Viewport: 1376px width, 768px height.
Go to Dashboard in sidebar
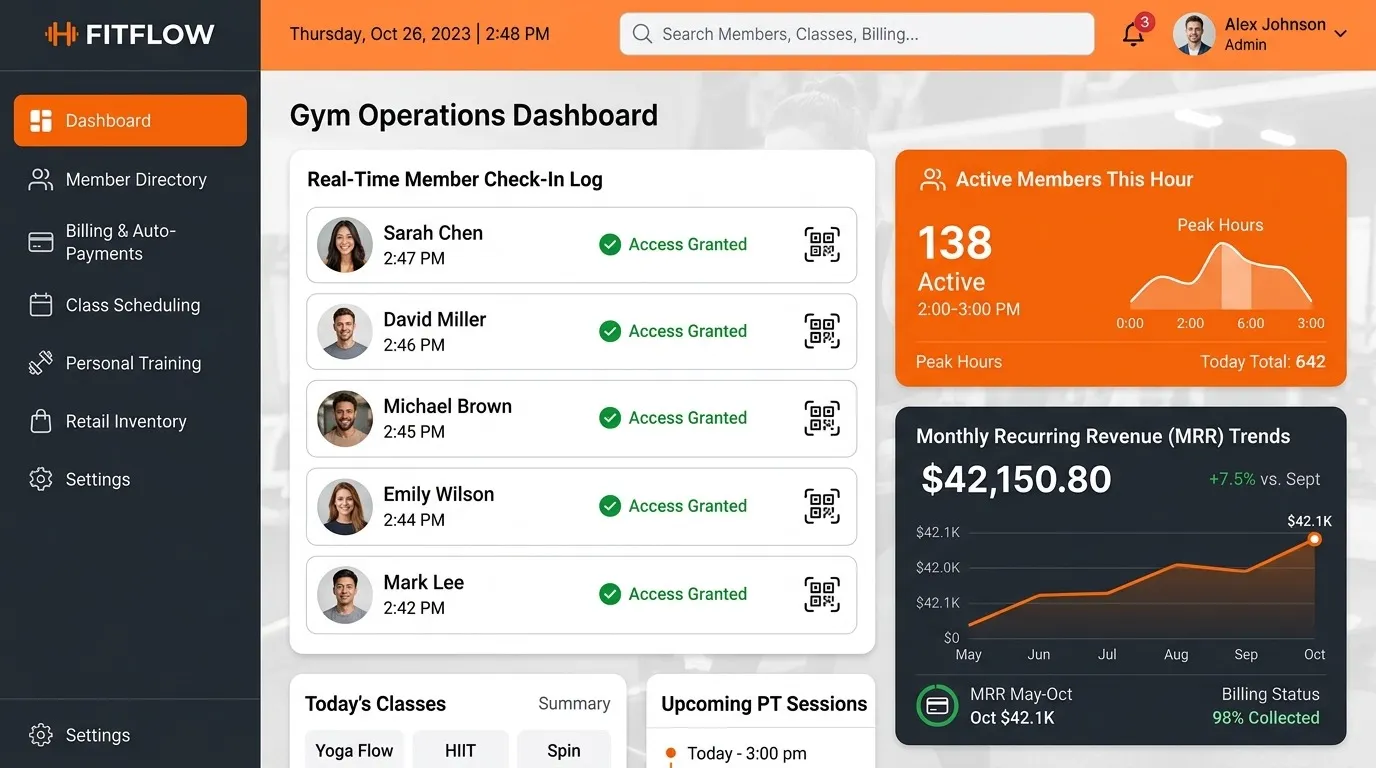point(130,121)
